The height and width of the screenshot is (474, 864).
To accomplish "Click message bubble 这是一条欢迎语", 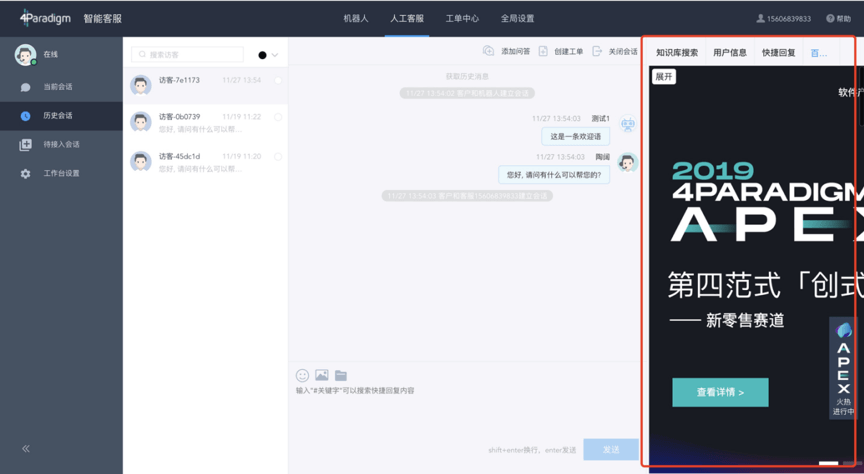I will coord(576,137).
